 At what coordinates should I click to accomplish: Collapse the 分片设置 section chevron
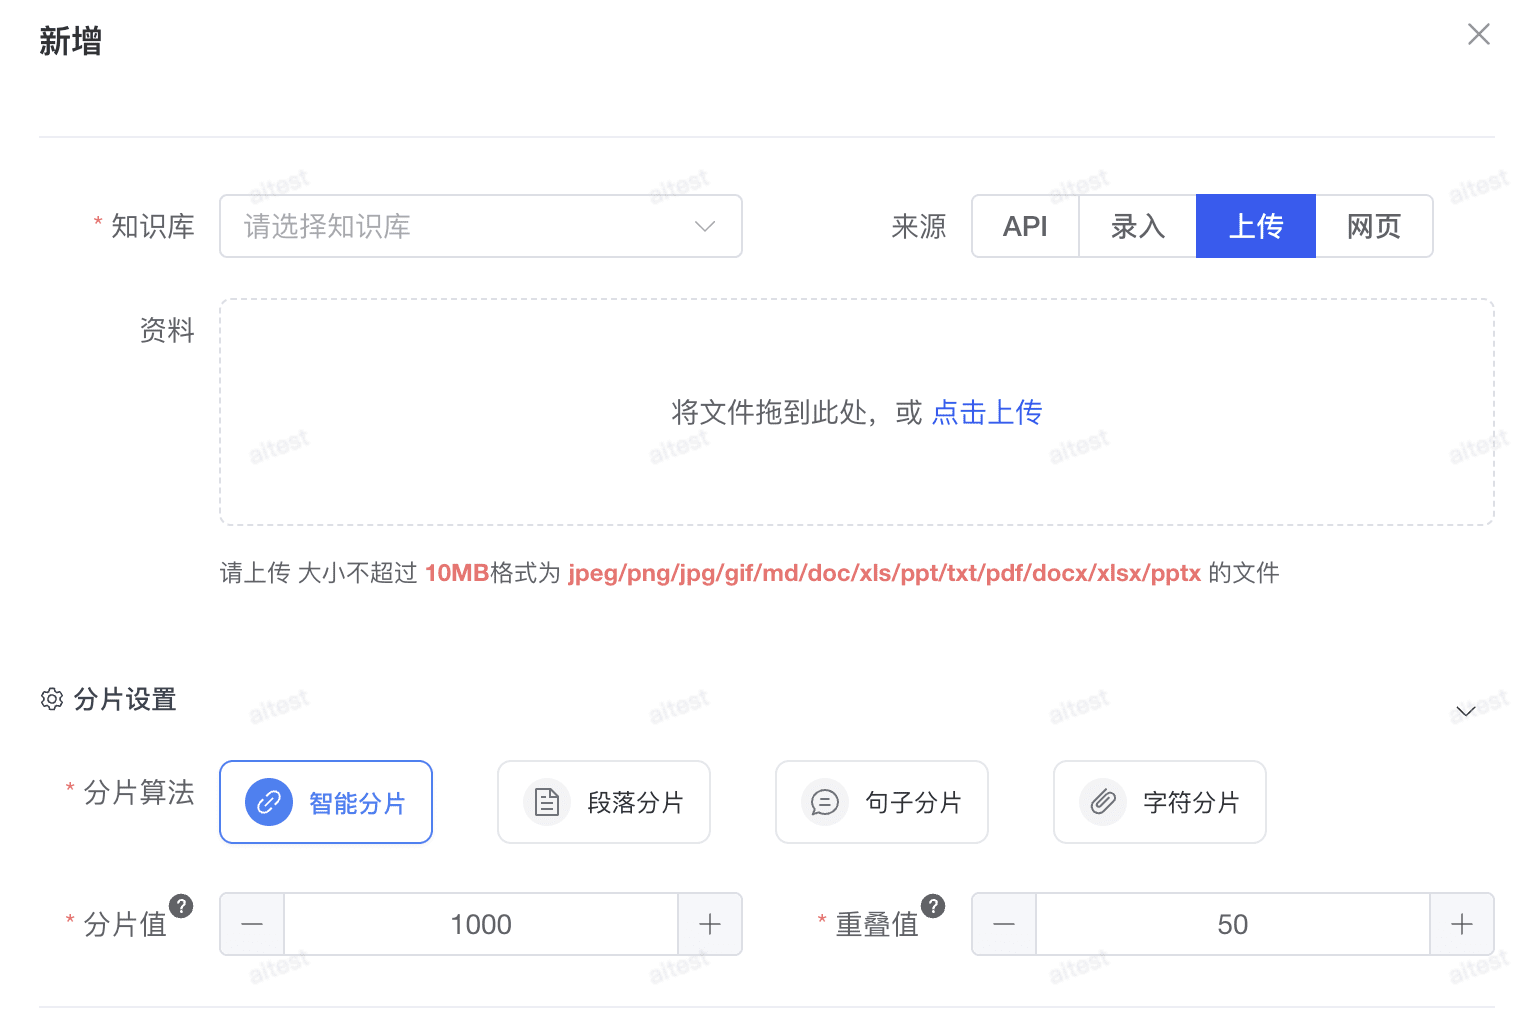(x=1466, y=711)
